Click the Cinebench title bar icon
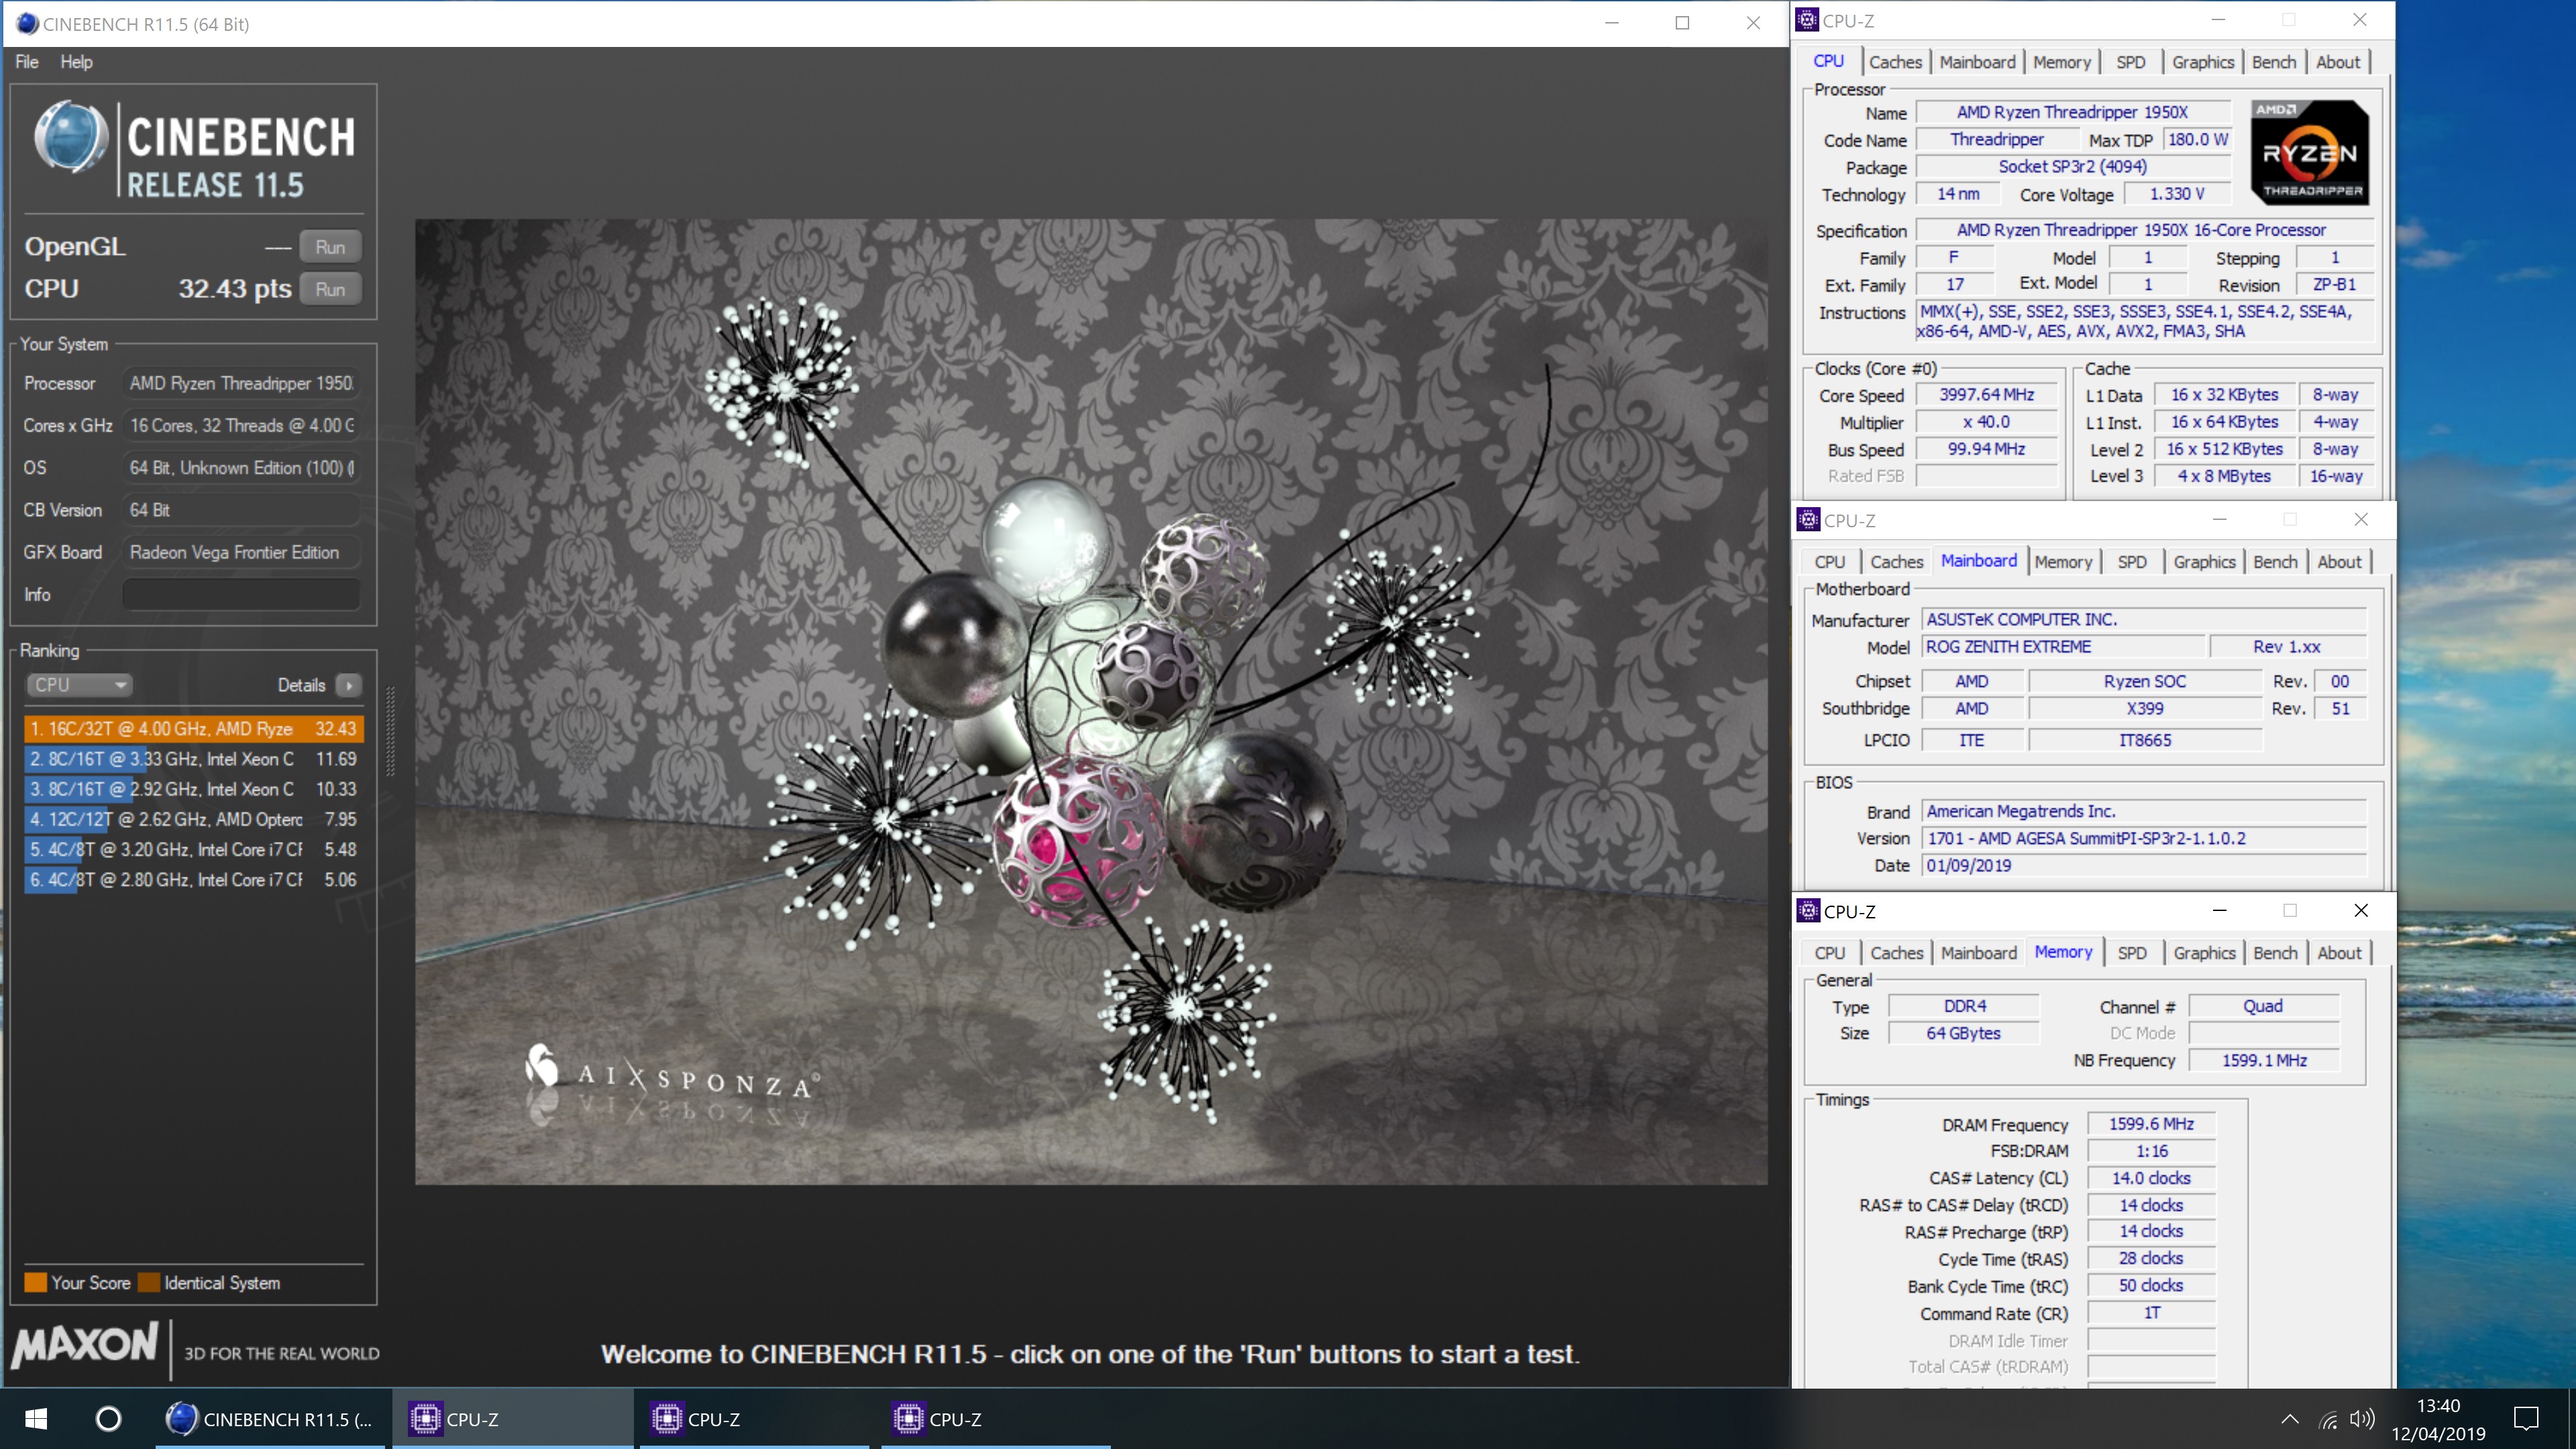Image resolution: width=2576 pixels, height=1449 pixels. coord(27,23)
